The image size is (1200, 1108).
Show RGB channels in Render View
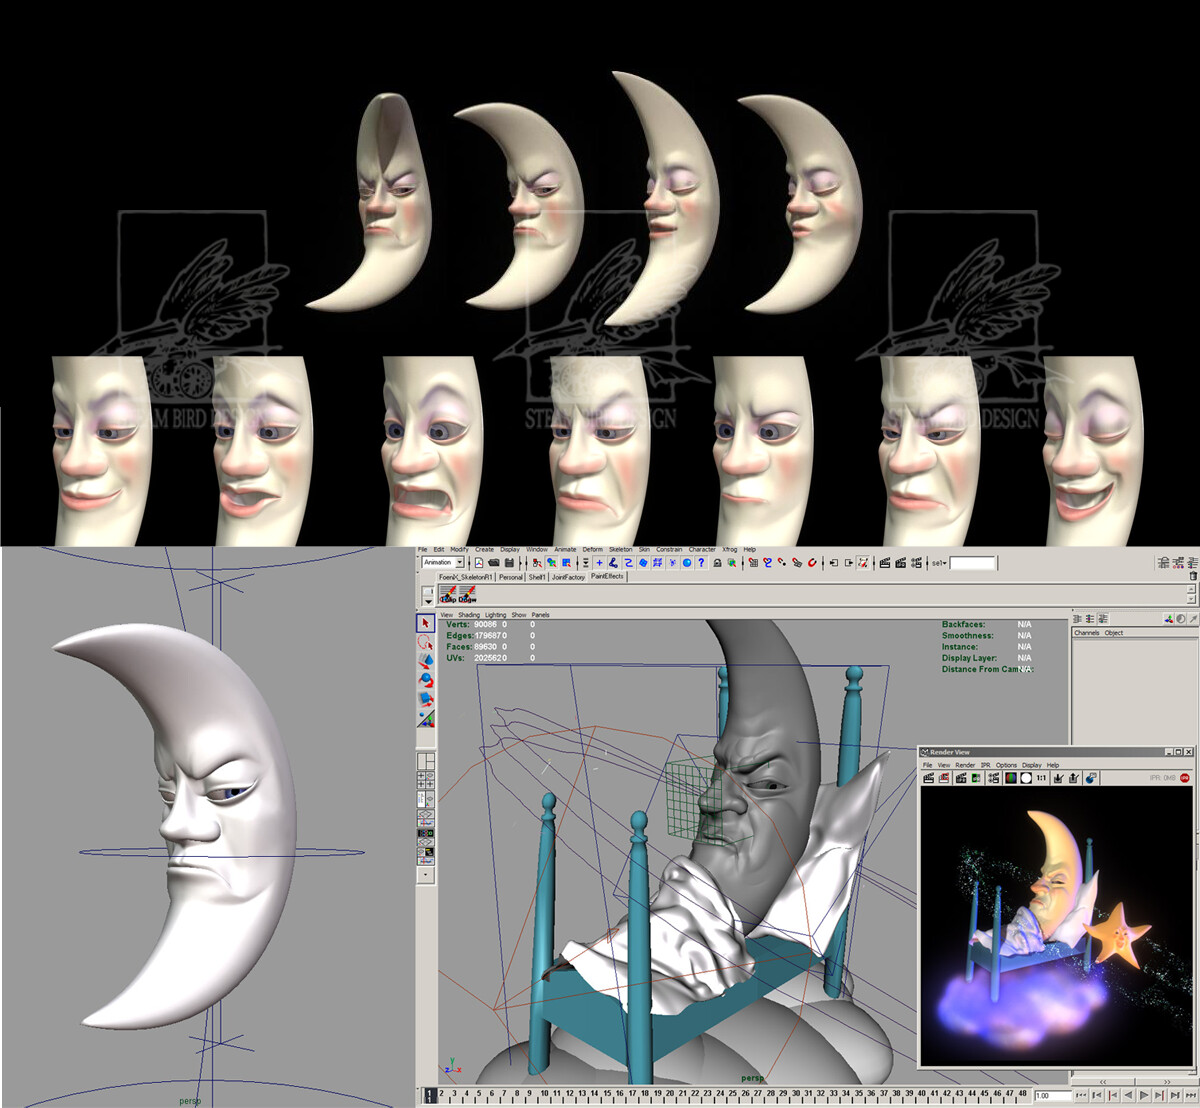[1011, 778]
